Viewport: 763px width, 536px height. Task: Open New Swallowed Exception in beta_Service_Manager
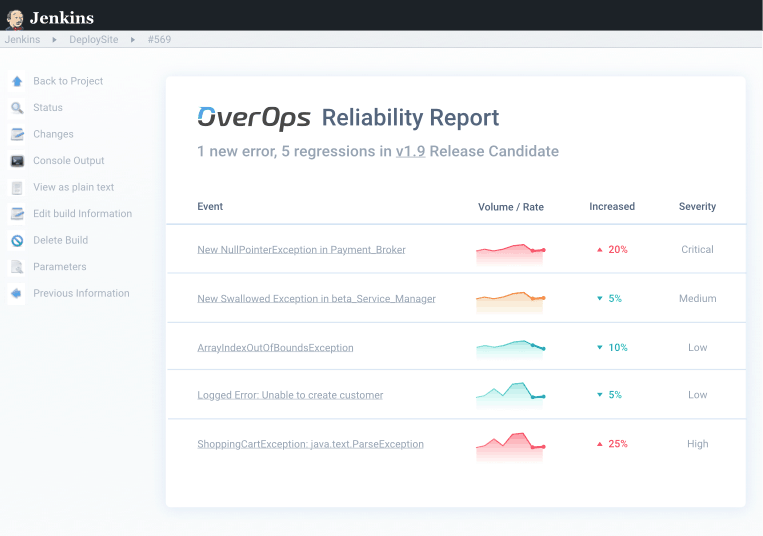(x=316, y=299)
